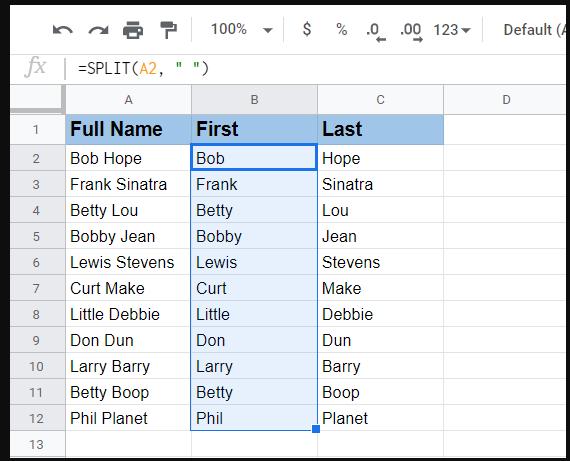This screenshot has height=461, width=570.
Task: Select the Phil Planet cell
Action: (x=128, y=418)
